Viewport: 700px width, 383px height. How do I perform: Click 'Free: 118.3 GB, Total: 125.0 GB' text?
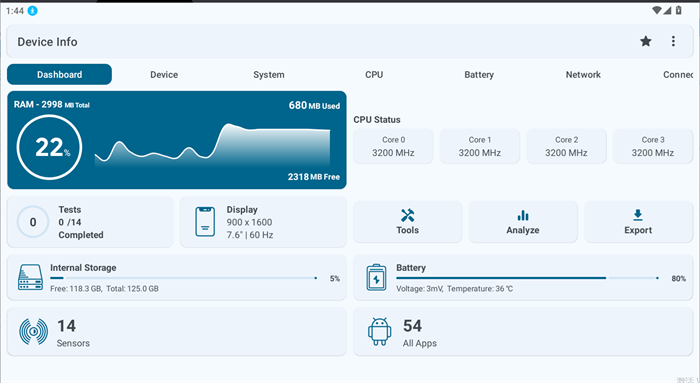104,289
